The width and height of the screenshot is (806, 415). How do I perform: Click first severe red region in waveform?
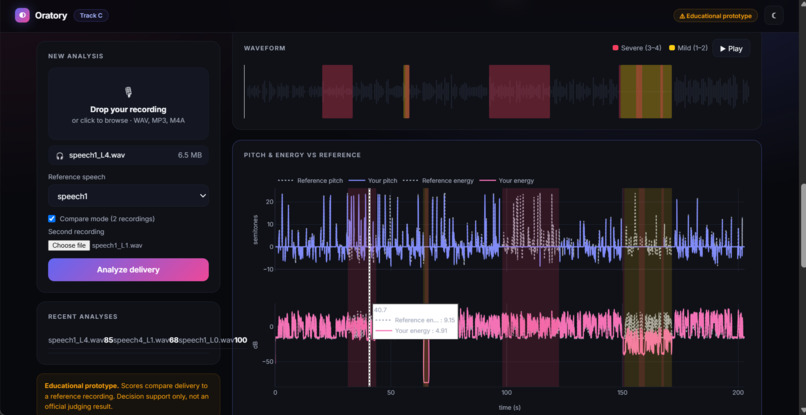click(x=337, y=92)
